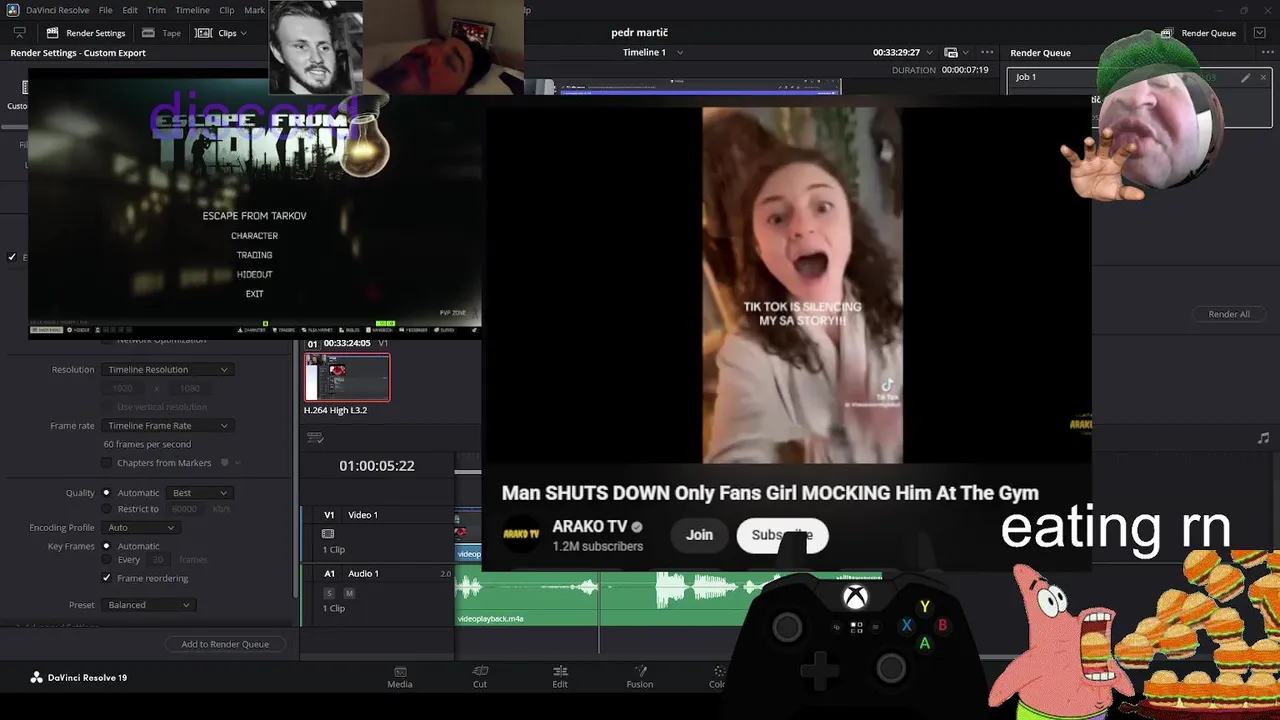Select the Restrict to radio button
1280x720 pixels.
point(106,509)
